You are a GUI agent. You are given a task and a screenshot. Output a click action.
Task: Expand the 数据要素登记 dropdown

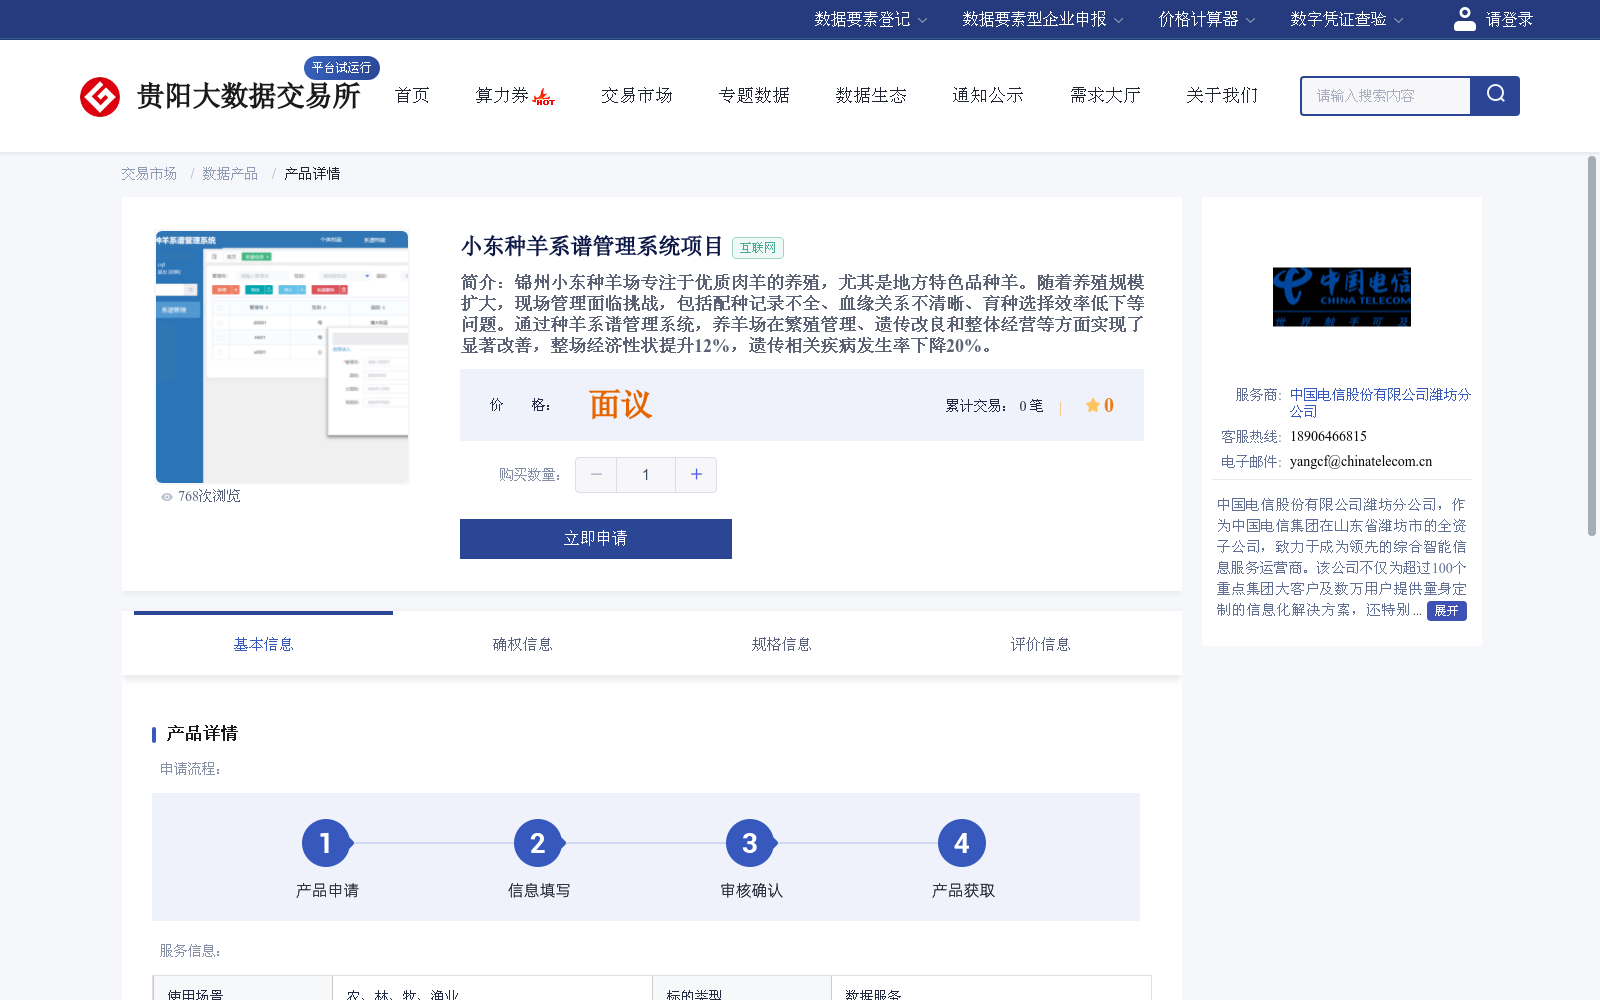pyautogui.click(x=870, y=19)
